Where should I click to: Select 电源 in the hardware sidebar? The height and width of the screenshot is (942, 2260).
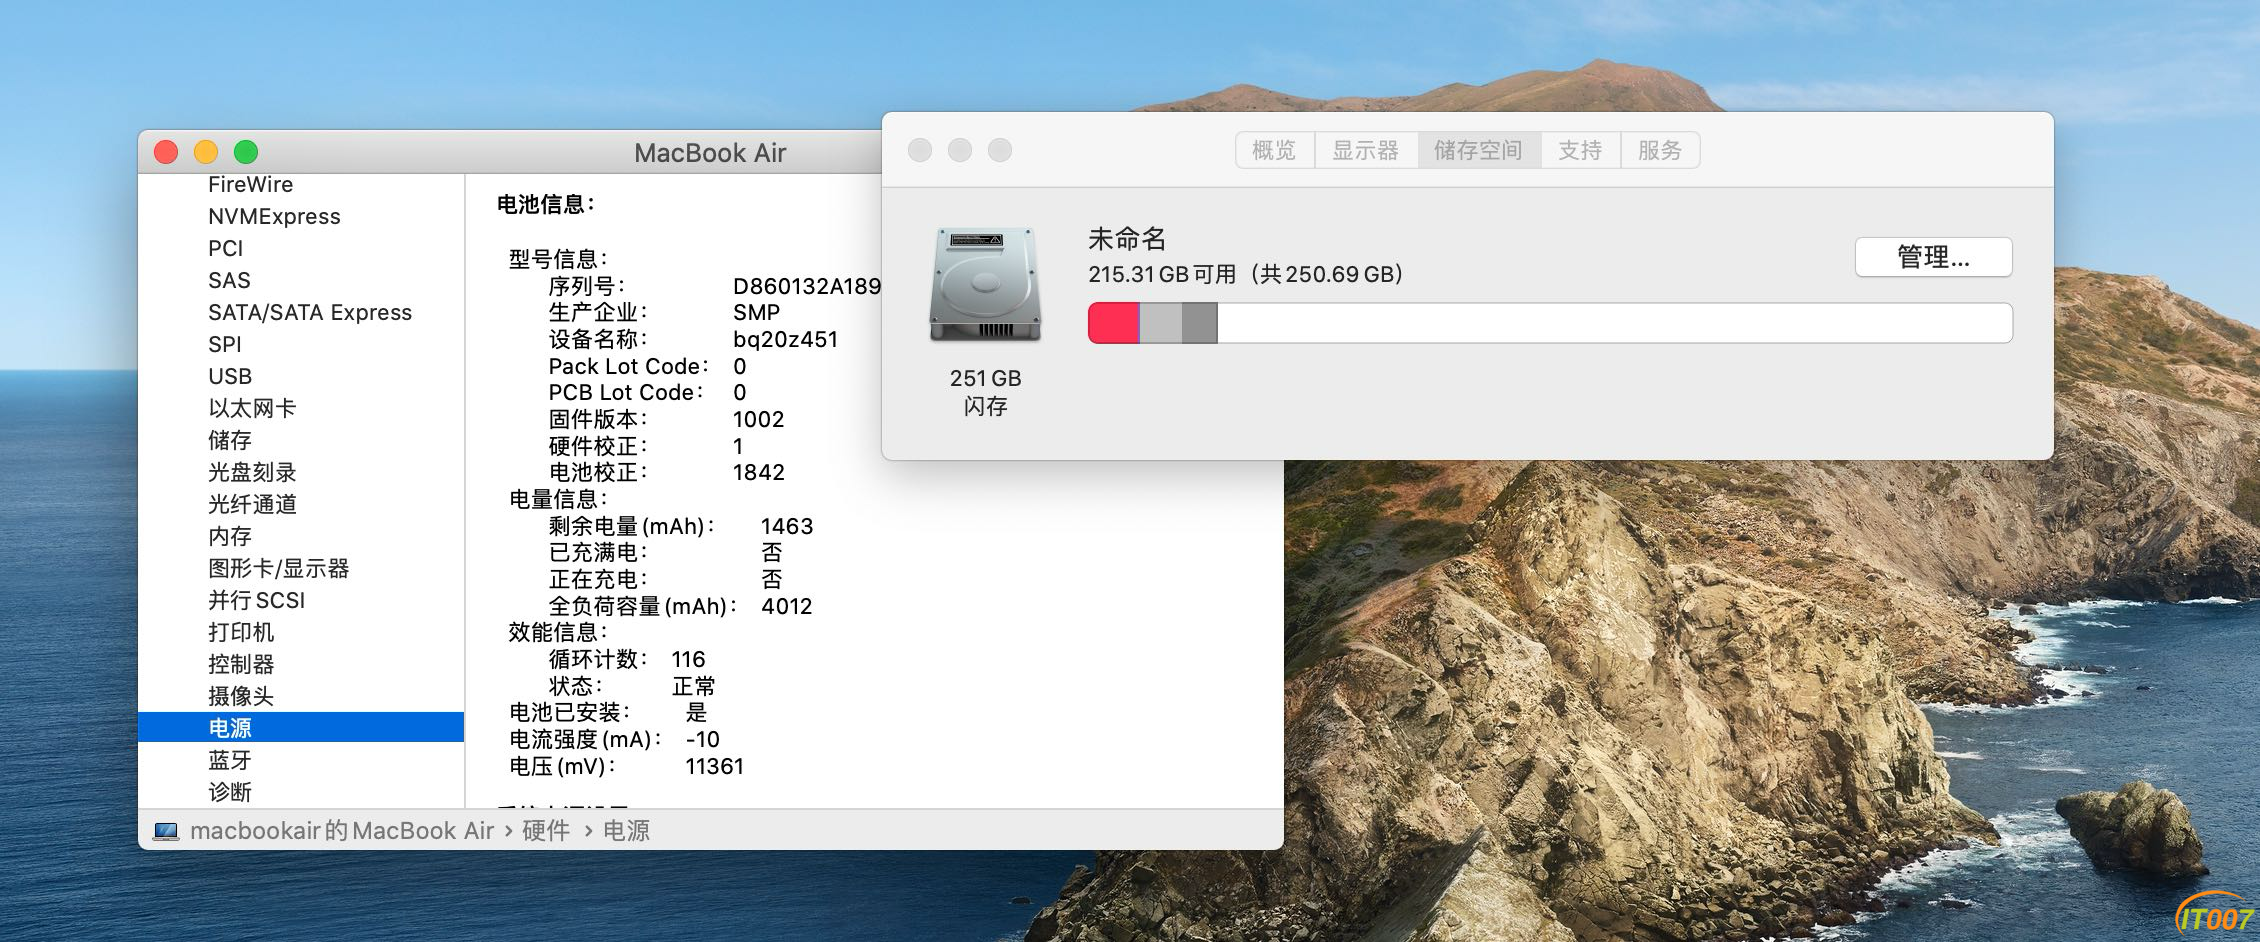click(x=230, y=728)
